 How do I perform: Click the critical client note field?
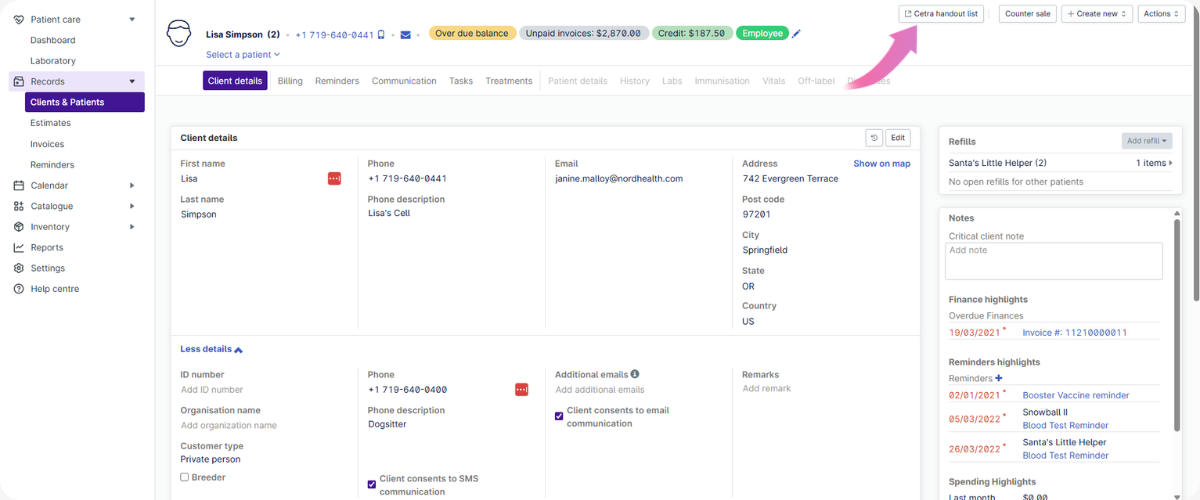(1054, 261)
